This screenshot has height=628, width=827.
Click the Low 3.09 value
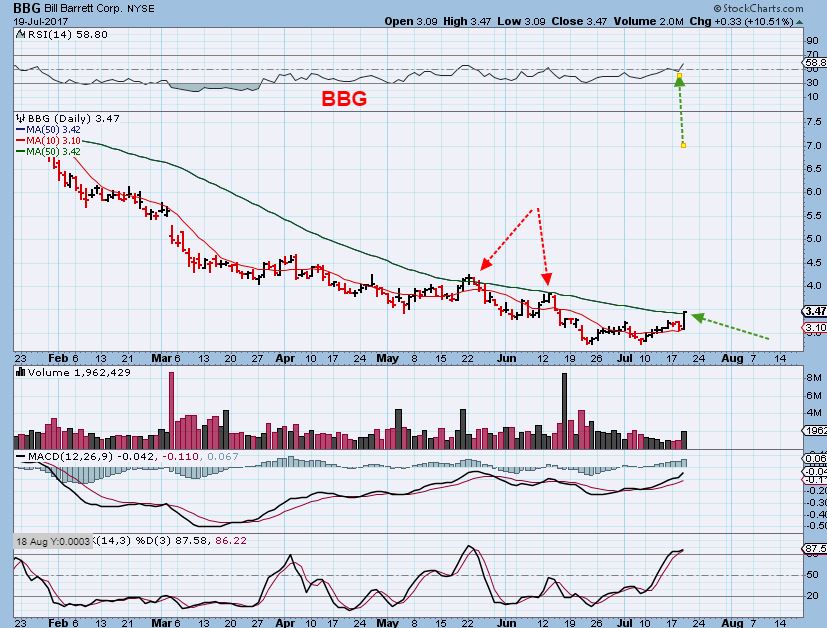(522, 22)
